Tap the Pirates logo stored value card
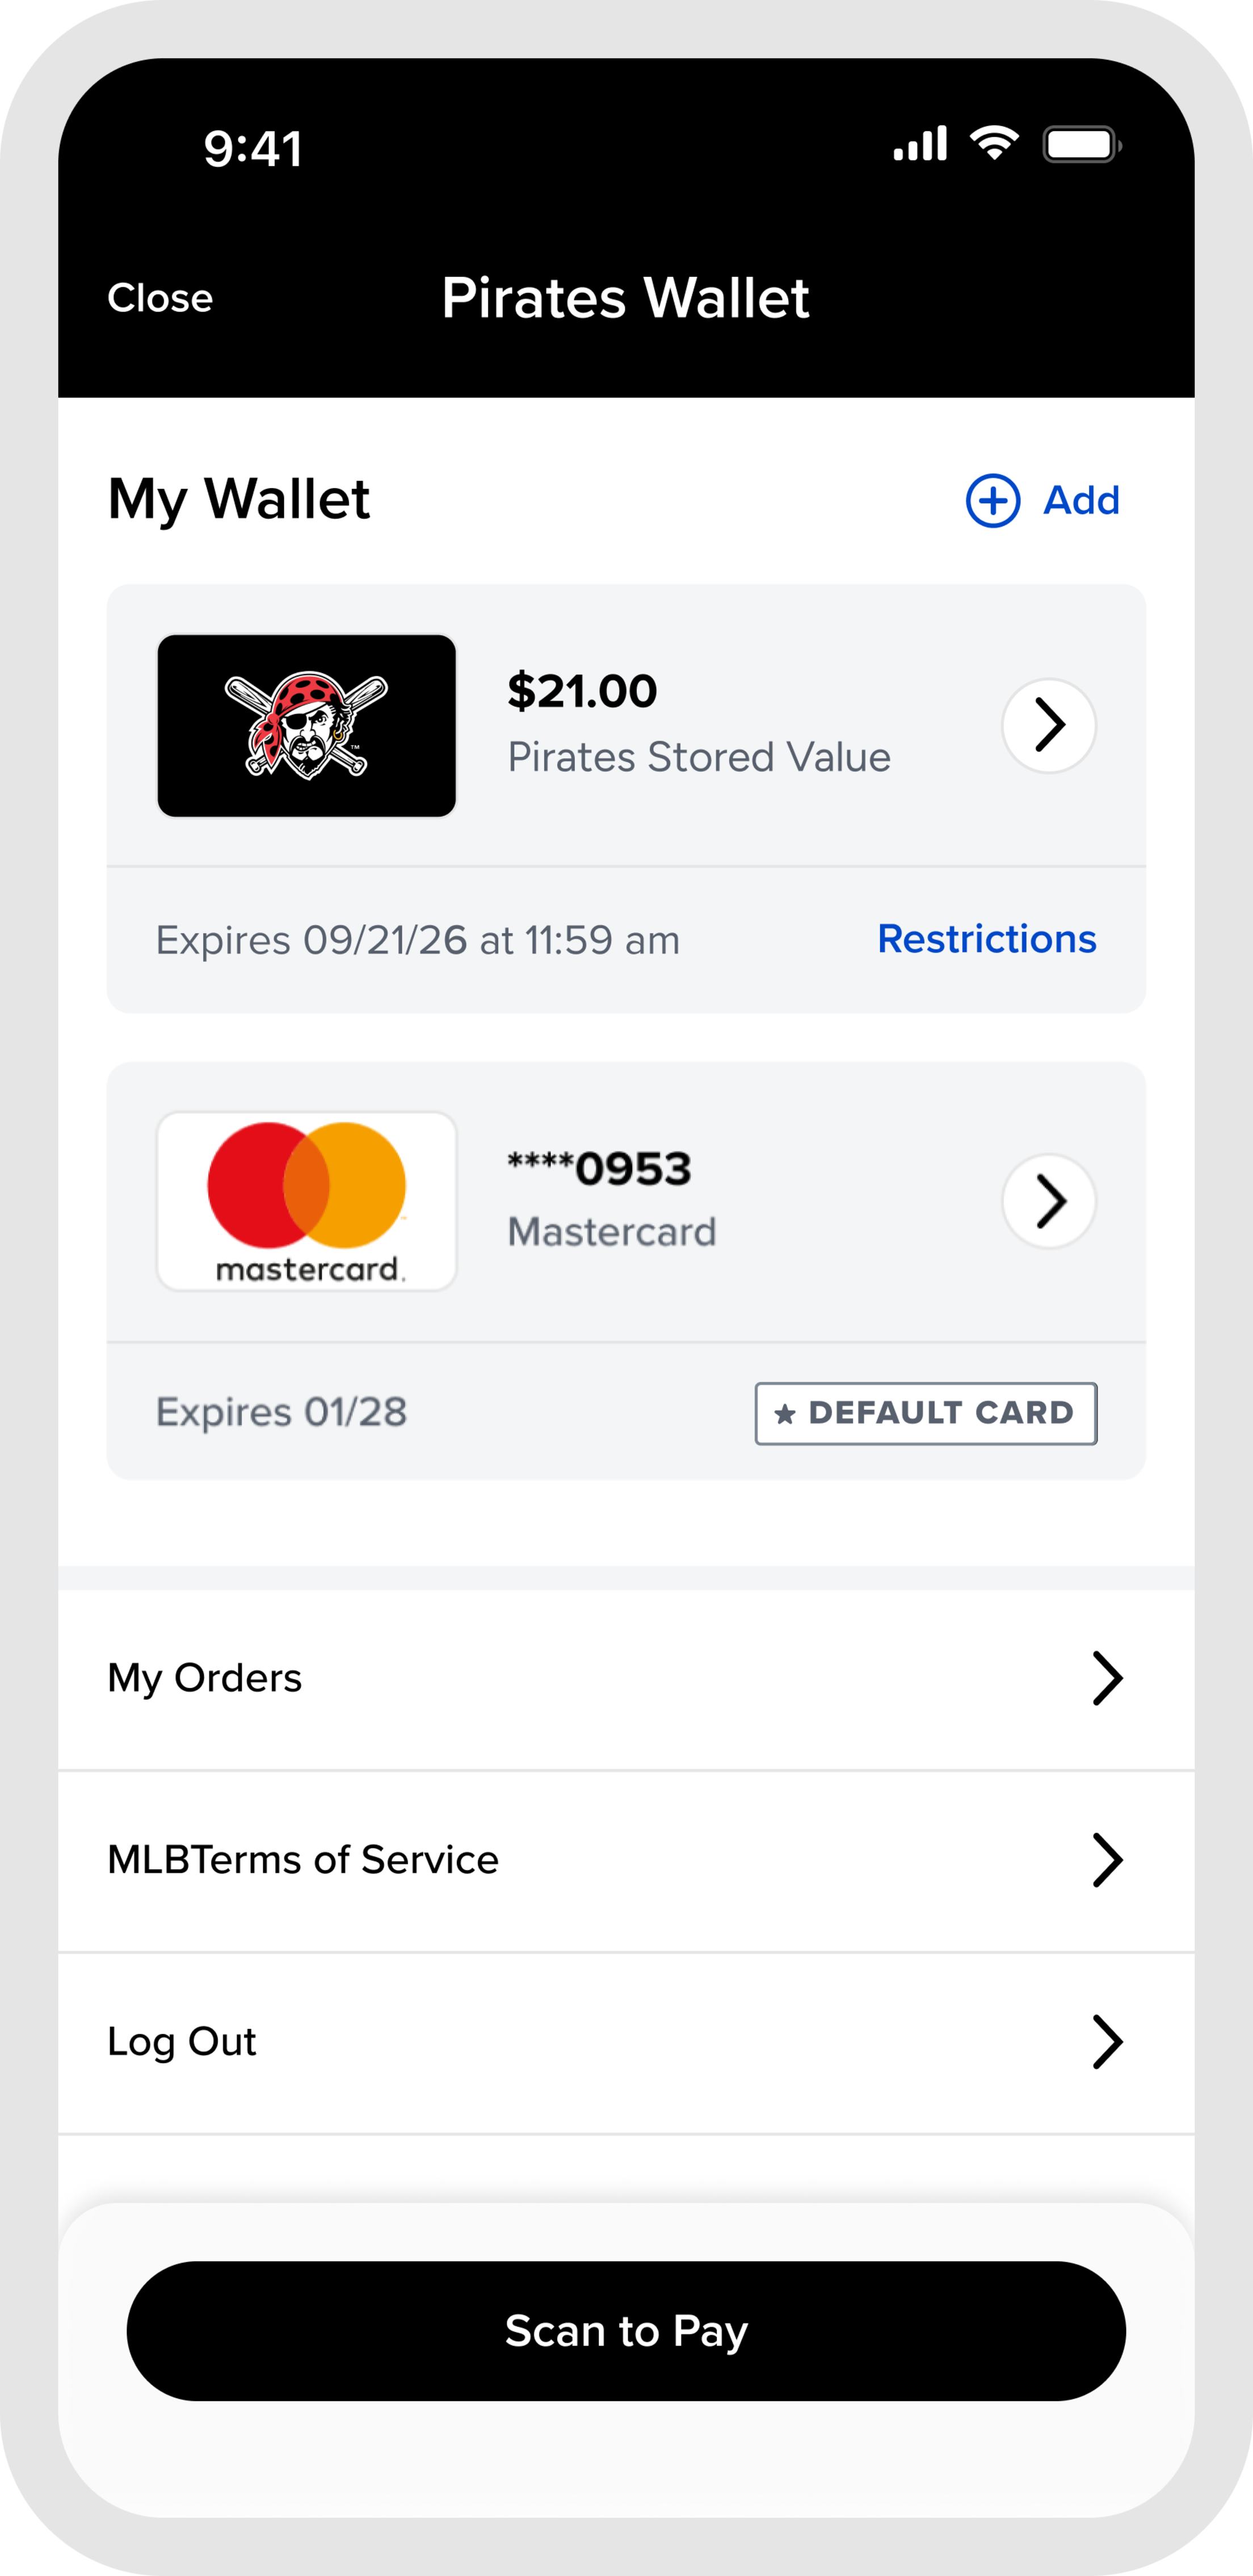Viewport: 1253px width, 2576px height. coord(306,725)
